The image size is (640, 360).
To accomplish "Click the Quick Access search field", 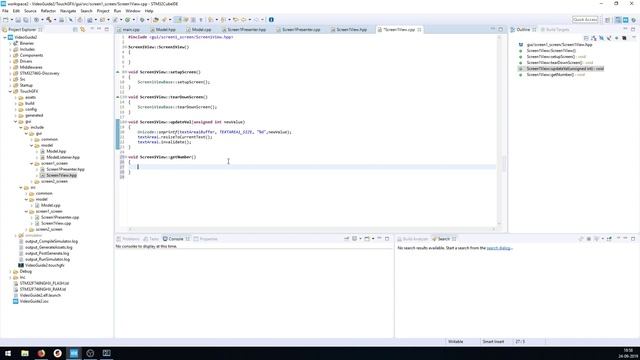I will [585, 20].
